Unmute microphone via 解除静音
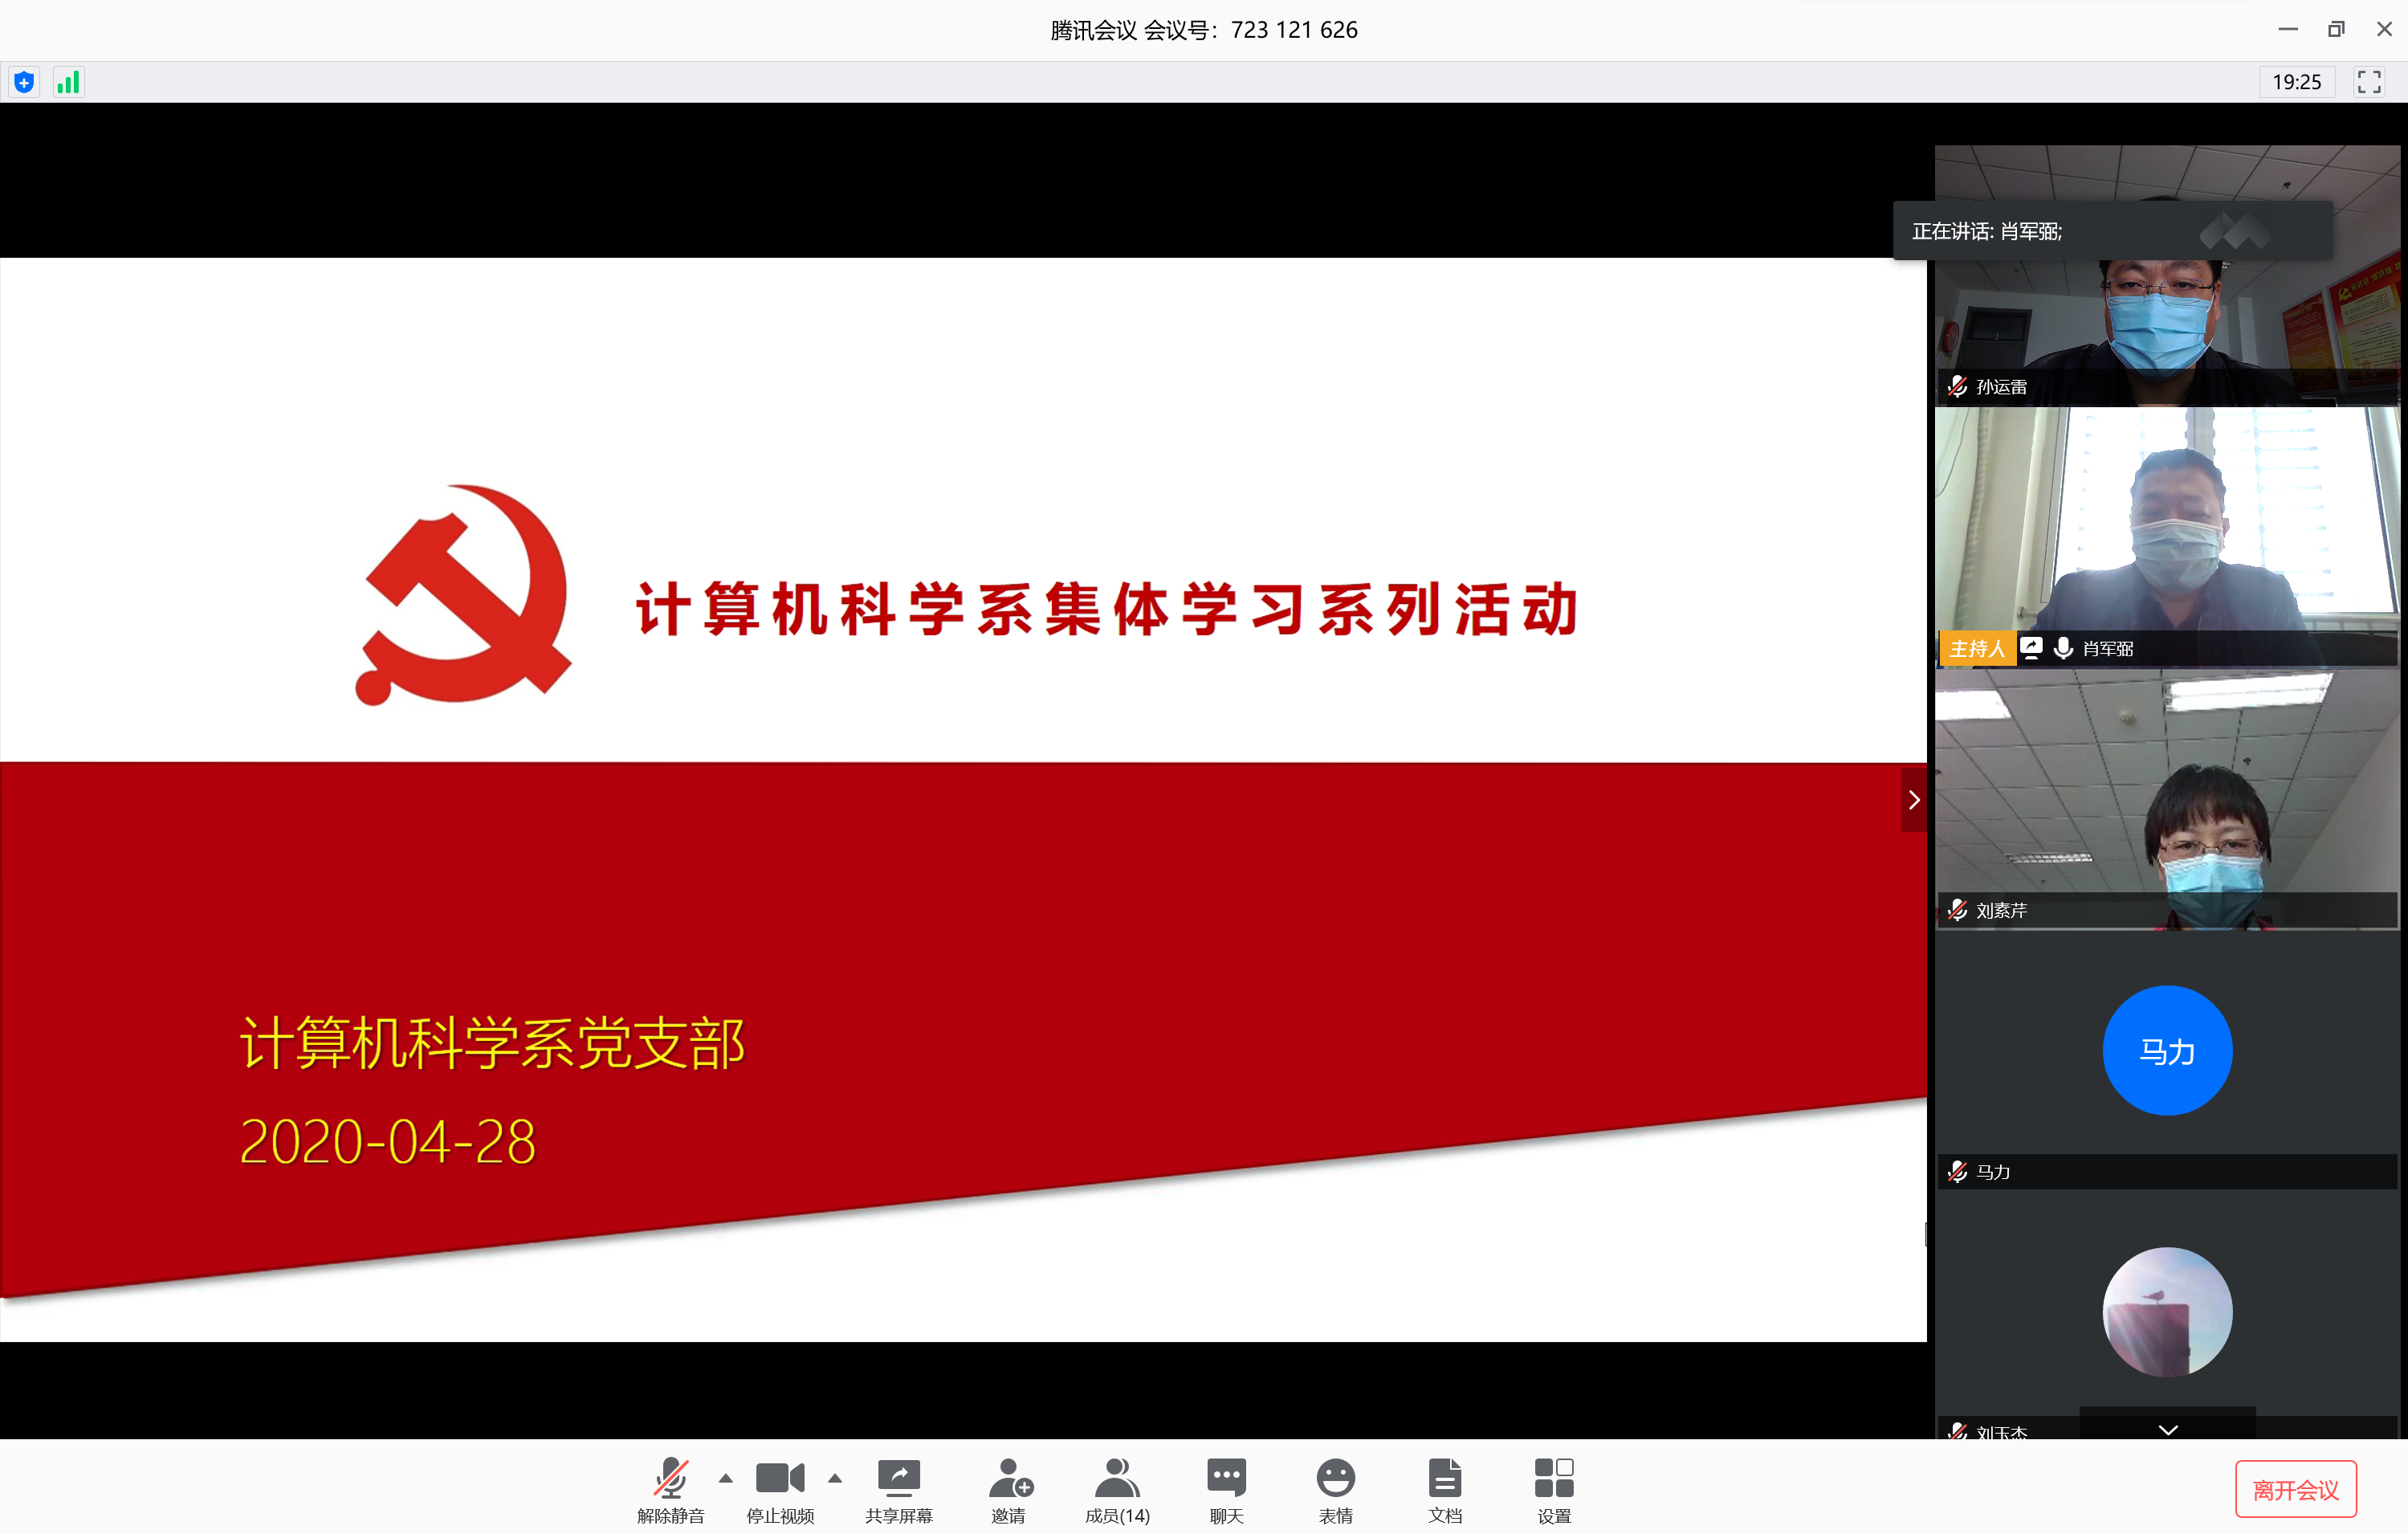Viewport: 2408px width, 1534px height. pos(671,1490)
